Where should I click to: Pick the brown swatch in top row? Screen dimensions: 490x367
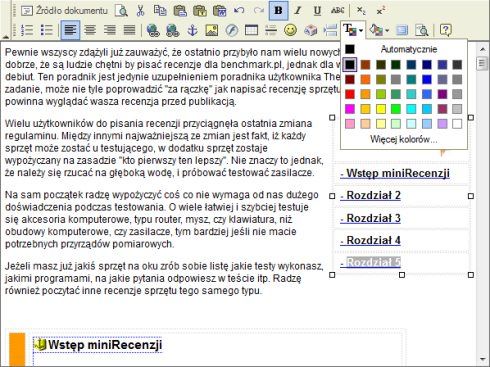pos(365,65)
